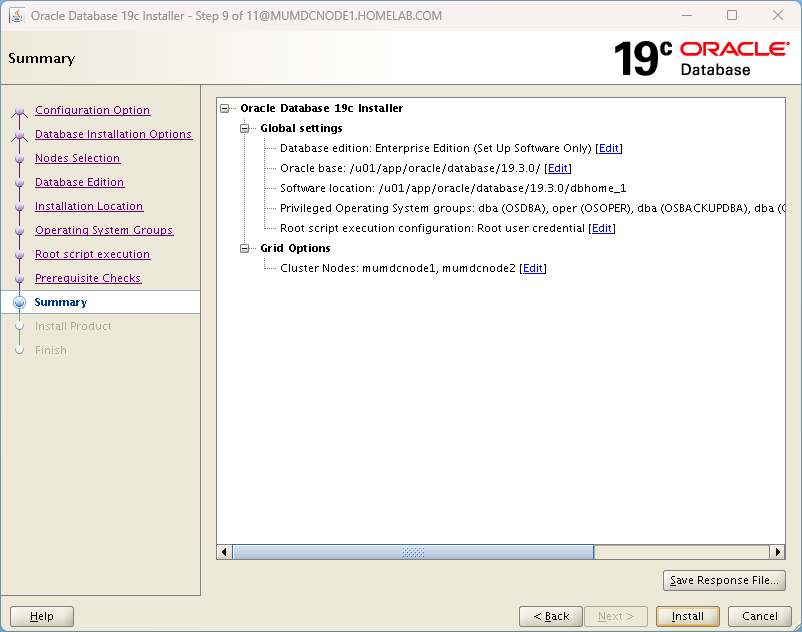This screenshot has height=632, width=802.
Task: Select the Oracle base Edit link
Action: tap(557, 168)
